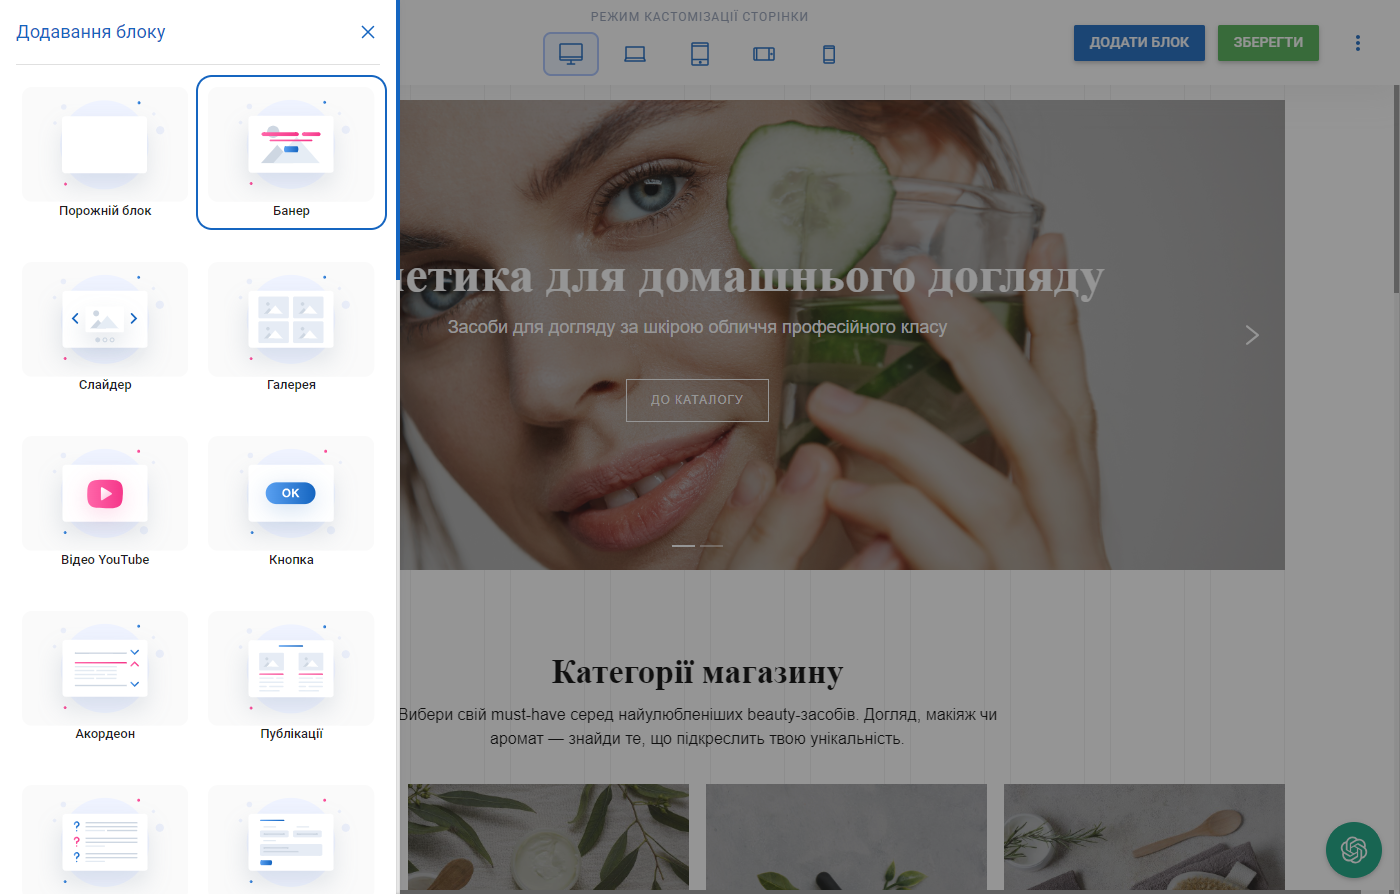Screen dimensions: 1400x894
Task: Select the Кнопка block with OK icon
Action: pos(290,493)
